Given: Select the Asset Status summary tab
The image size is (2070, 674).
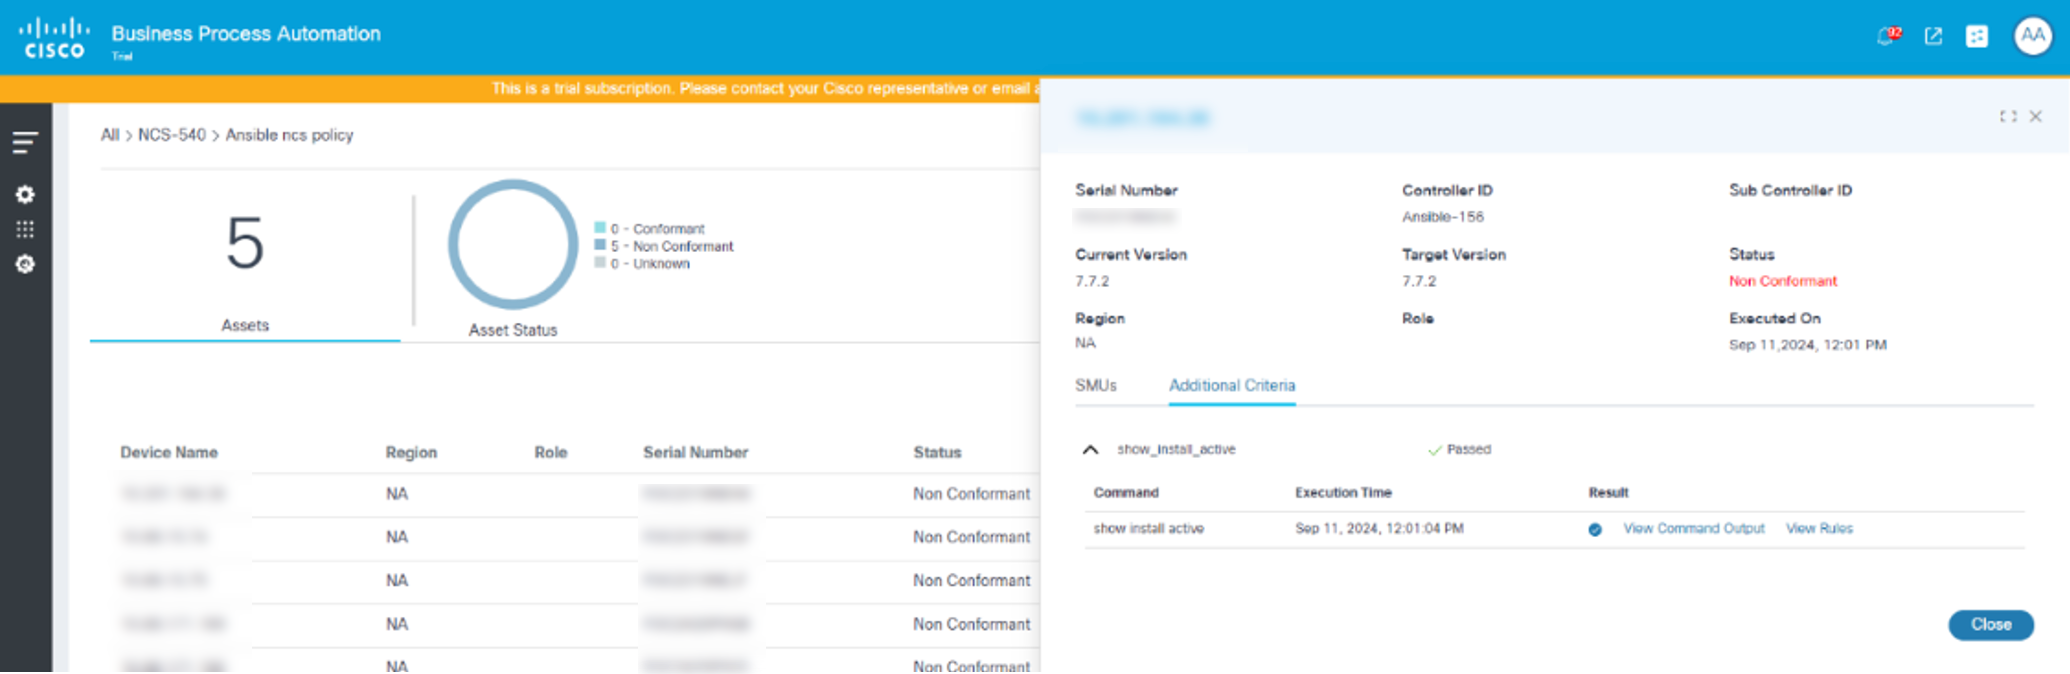Looking at the screenshot, I should [513, 329].
